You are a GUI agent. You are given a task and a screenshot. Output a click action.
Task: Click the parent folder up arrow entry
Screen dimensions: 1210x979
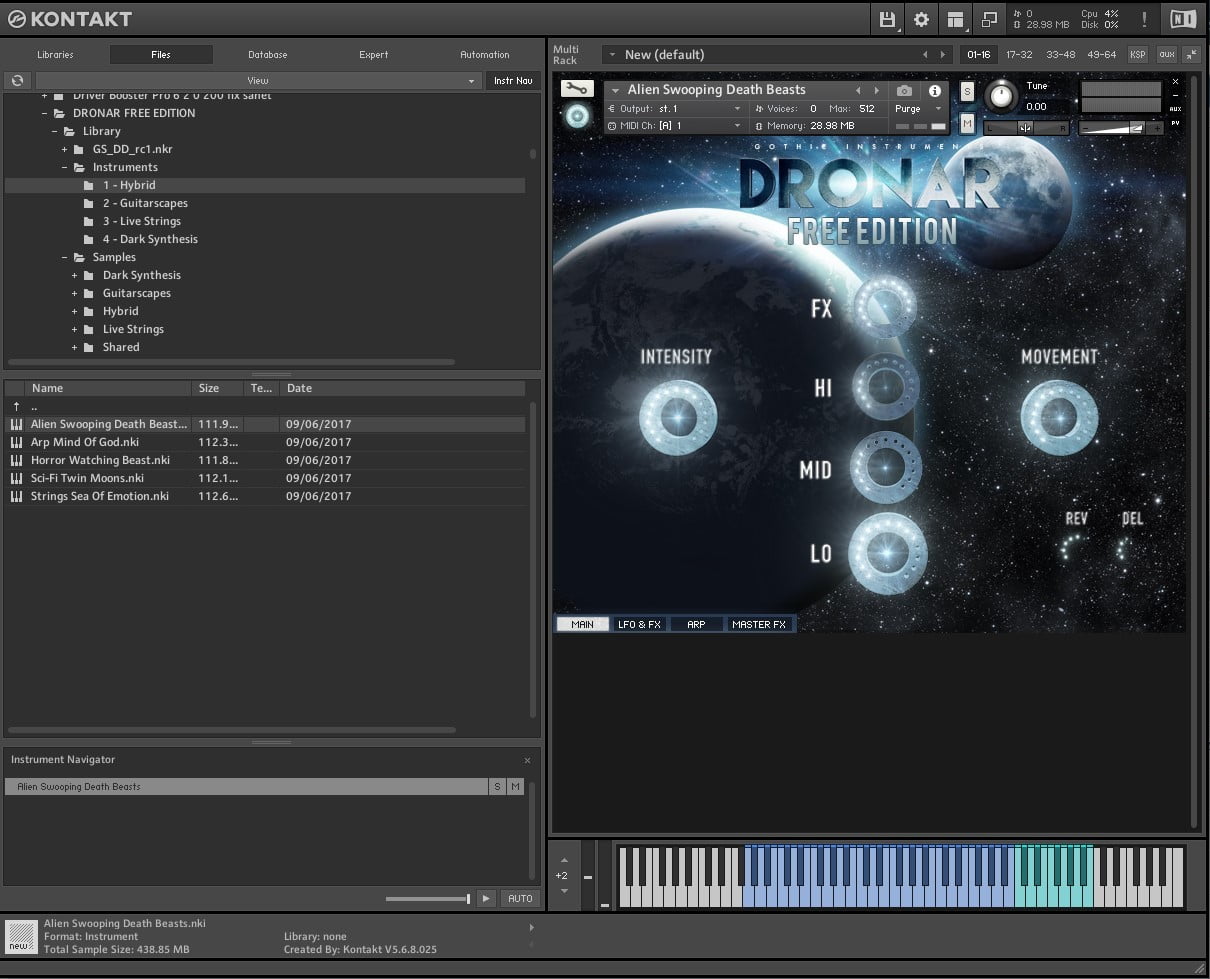click(16, 407)
